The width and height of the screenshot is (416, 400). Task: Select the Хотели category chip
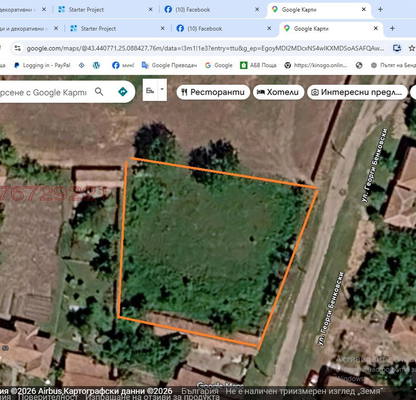pos(278,92)
